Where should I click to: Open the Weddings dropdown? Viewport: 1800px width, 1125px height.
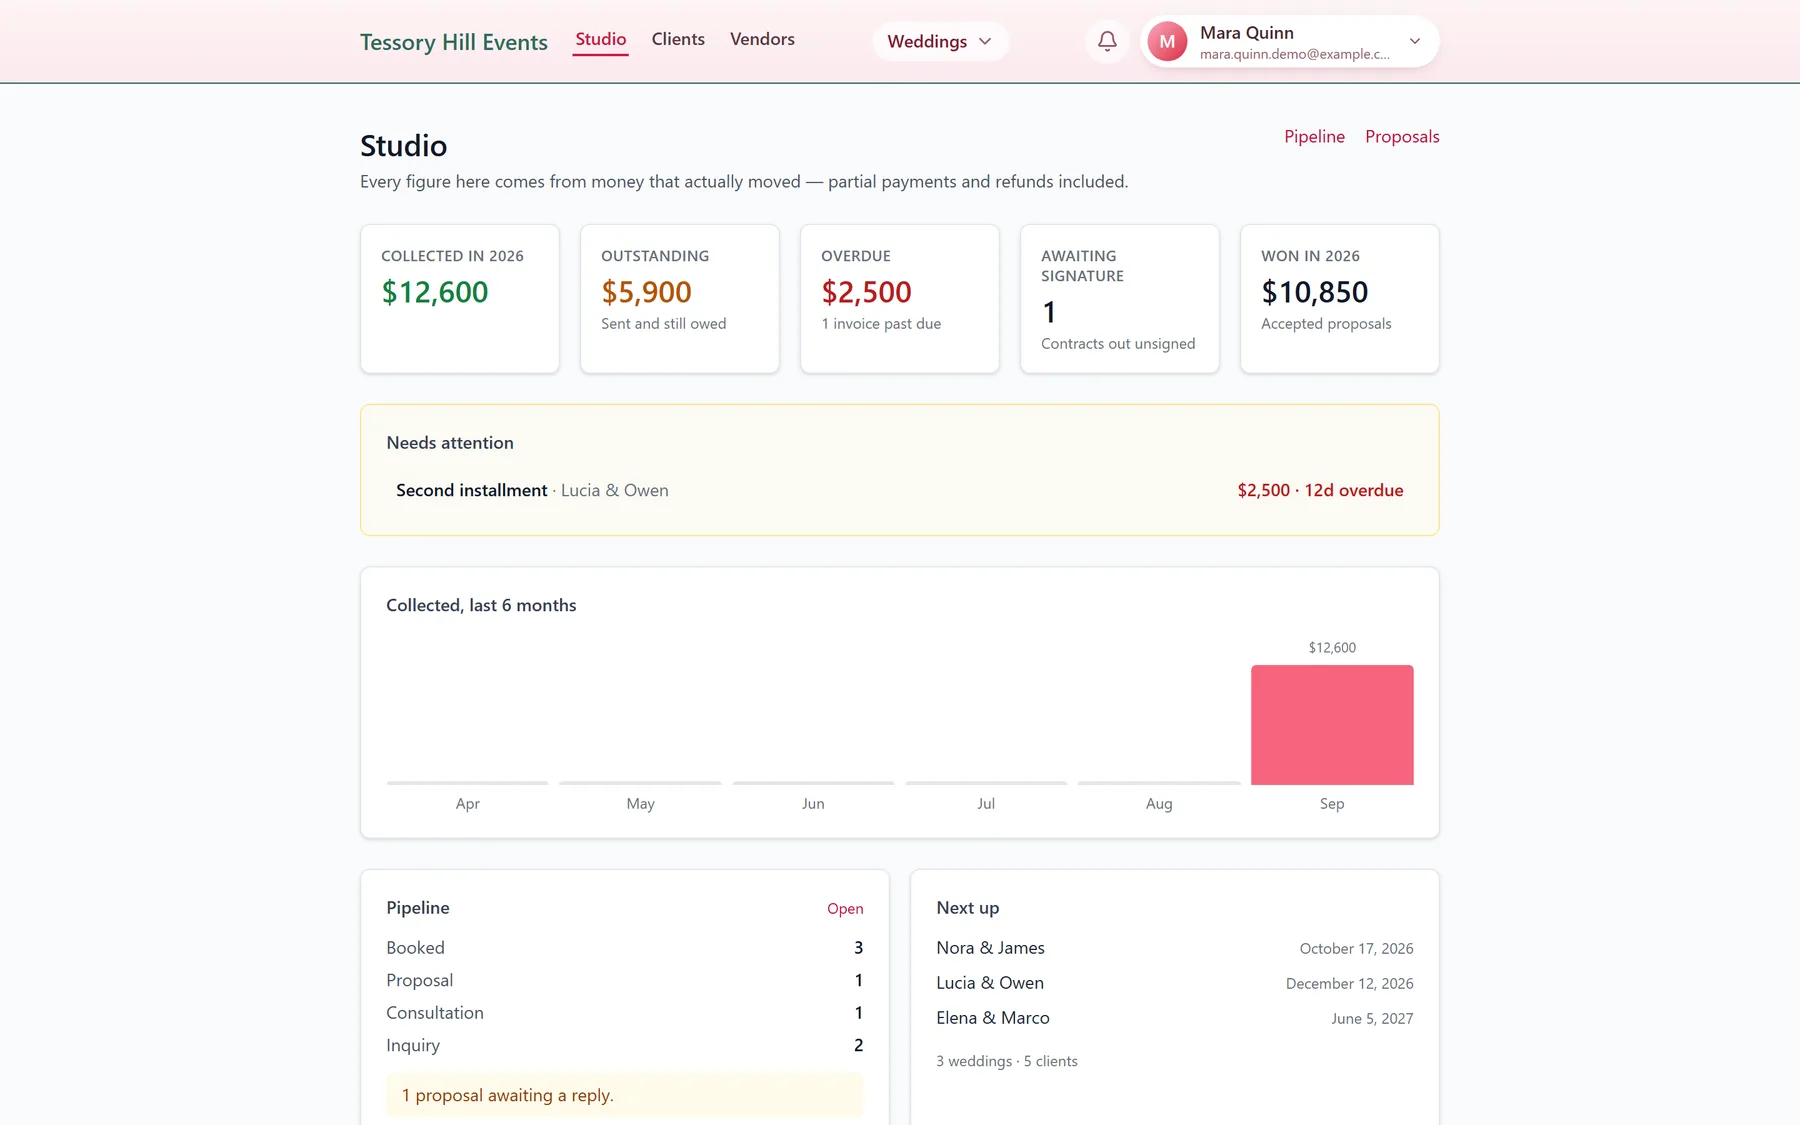tap(940, 41)
